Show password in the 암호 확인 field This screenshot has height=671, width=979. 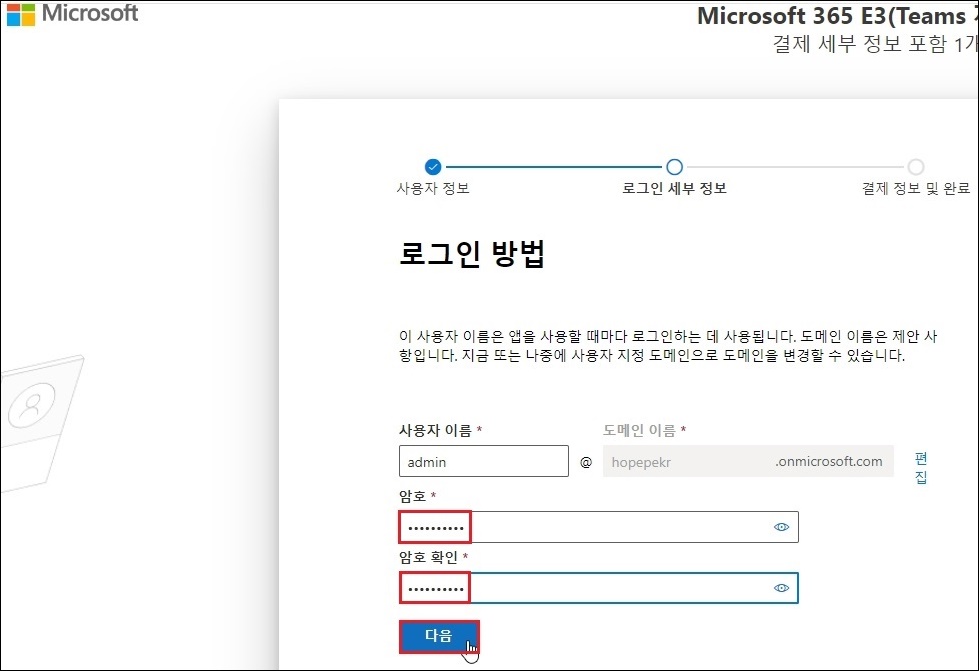tap(781, 588)
